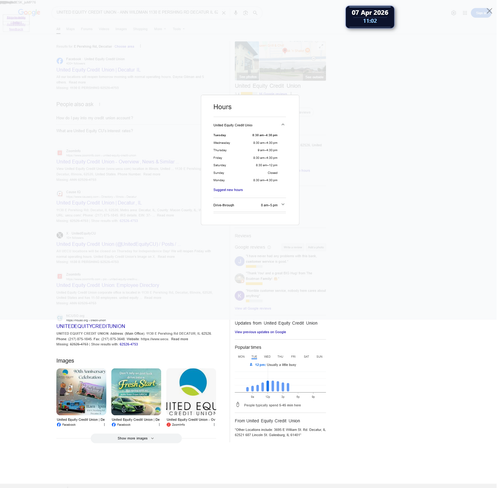Click the Facebook favicon on first result
This screenshot has height=488, width=500.
[x=60, y=61]
